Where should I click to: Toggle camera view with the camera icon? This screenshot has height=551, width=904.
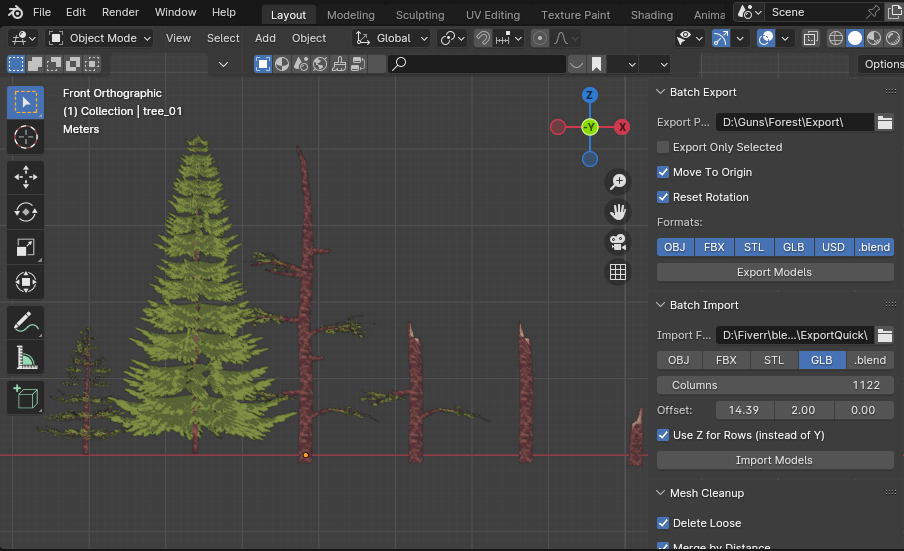(618, 242)
